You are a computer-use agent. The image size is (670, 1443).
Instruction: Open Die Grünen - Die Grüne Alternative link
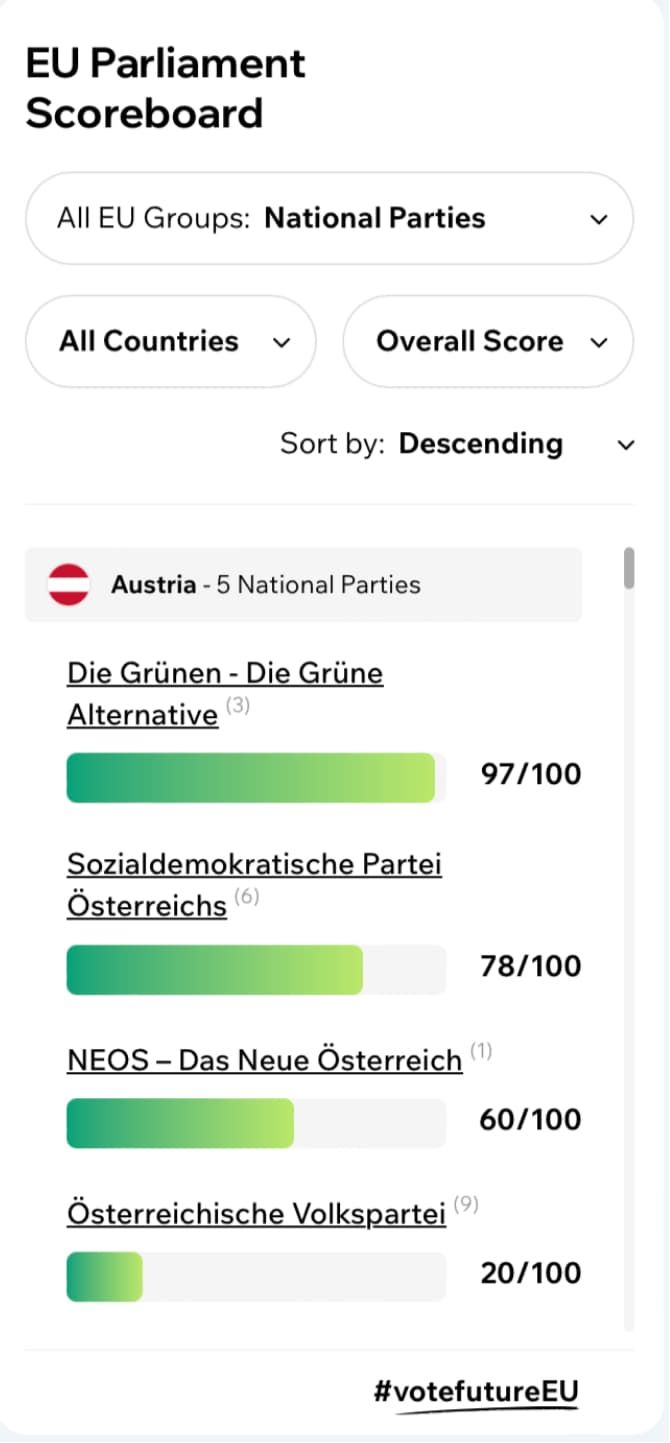click(x=224, y=693)
